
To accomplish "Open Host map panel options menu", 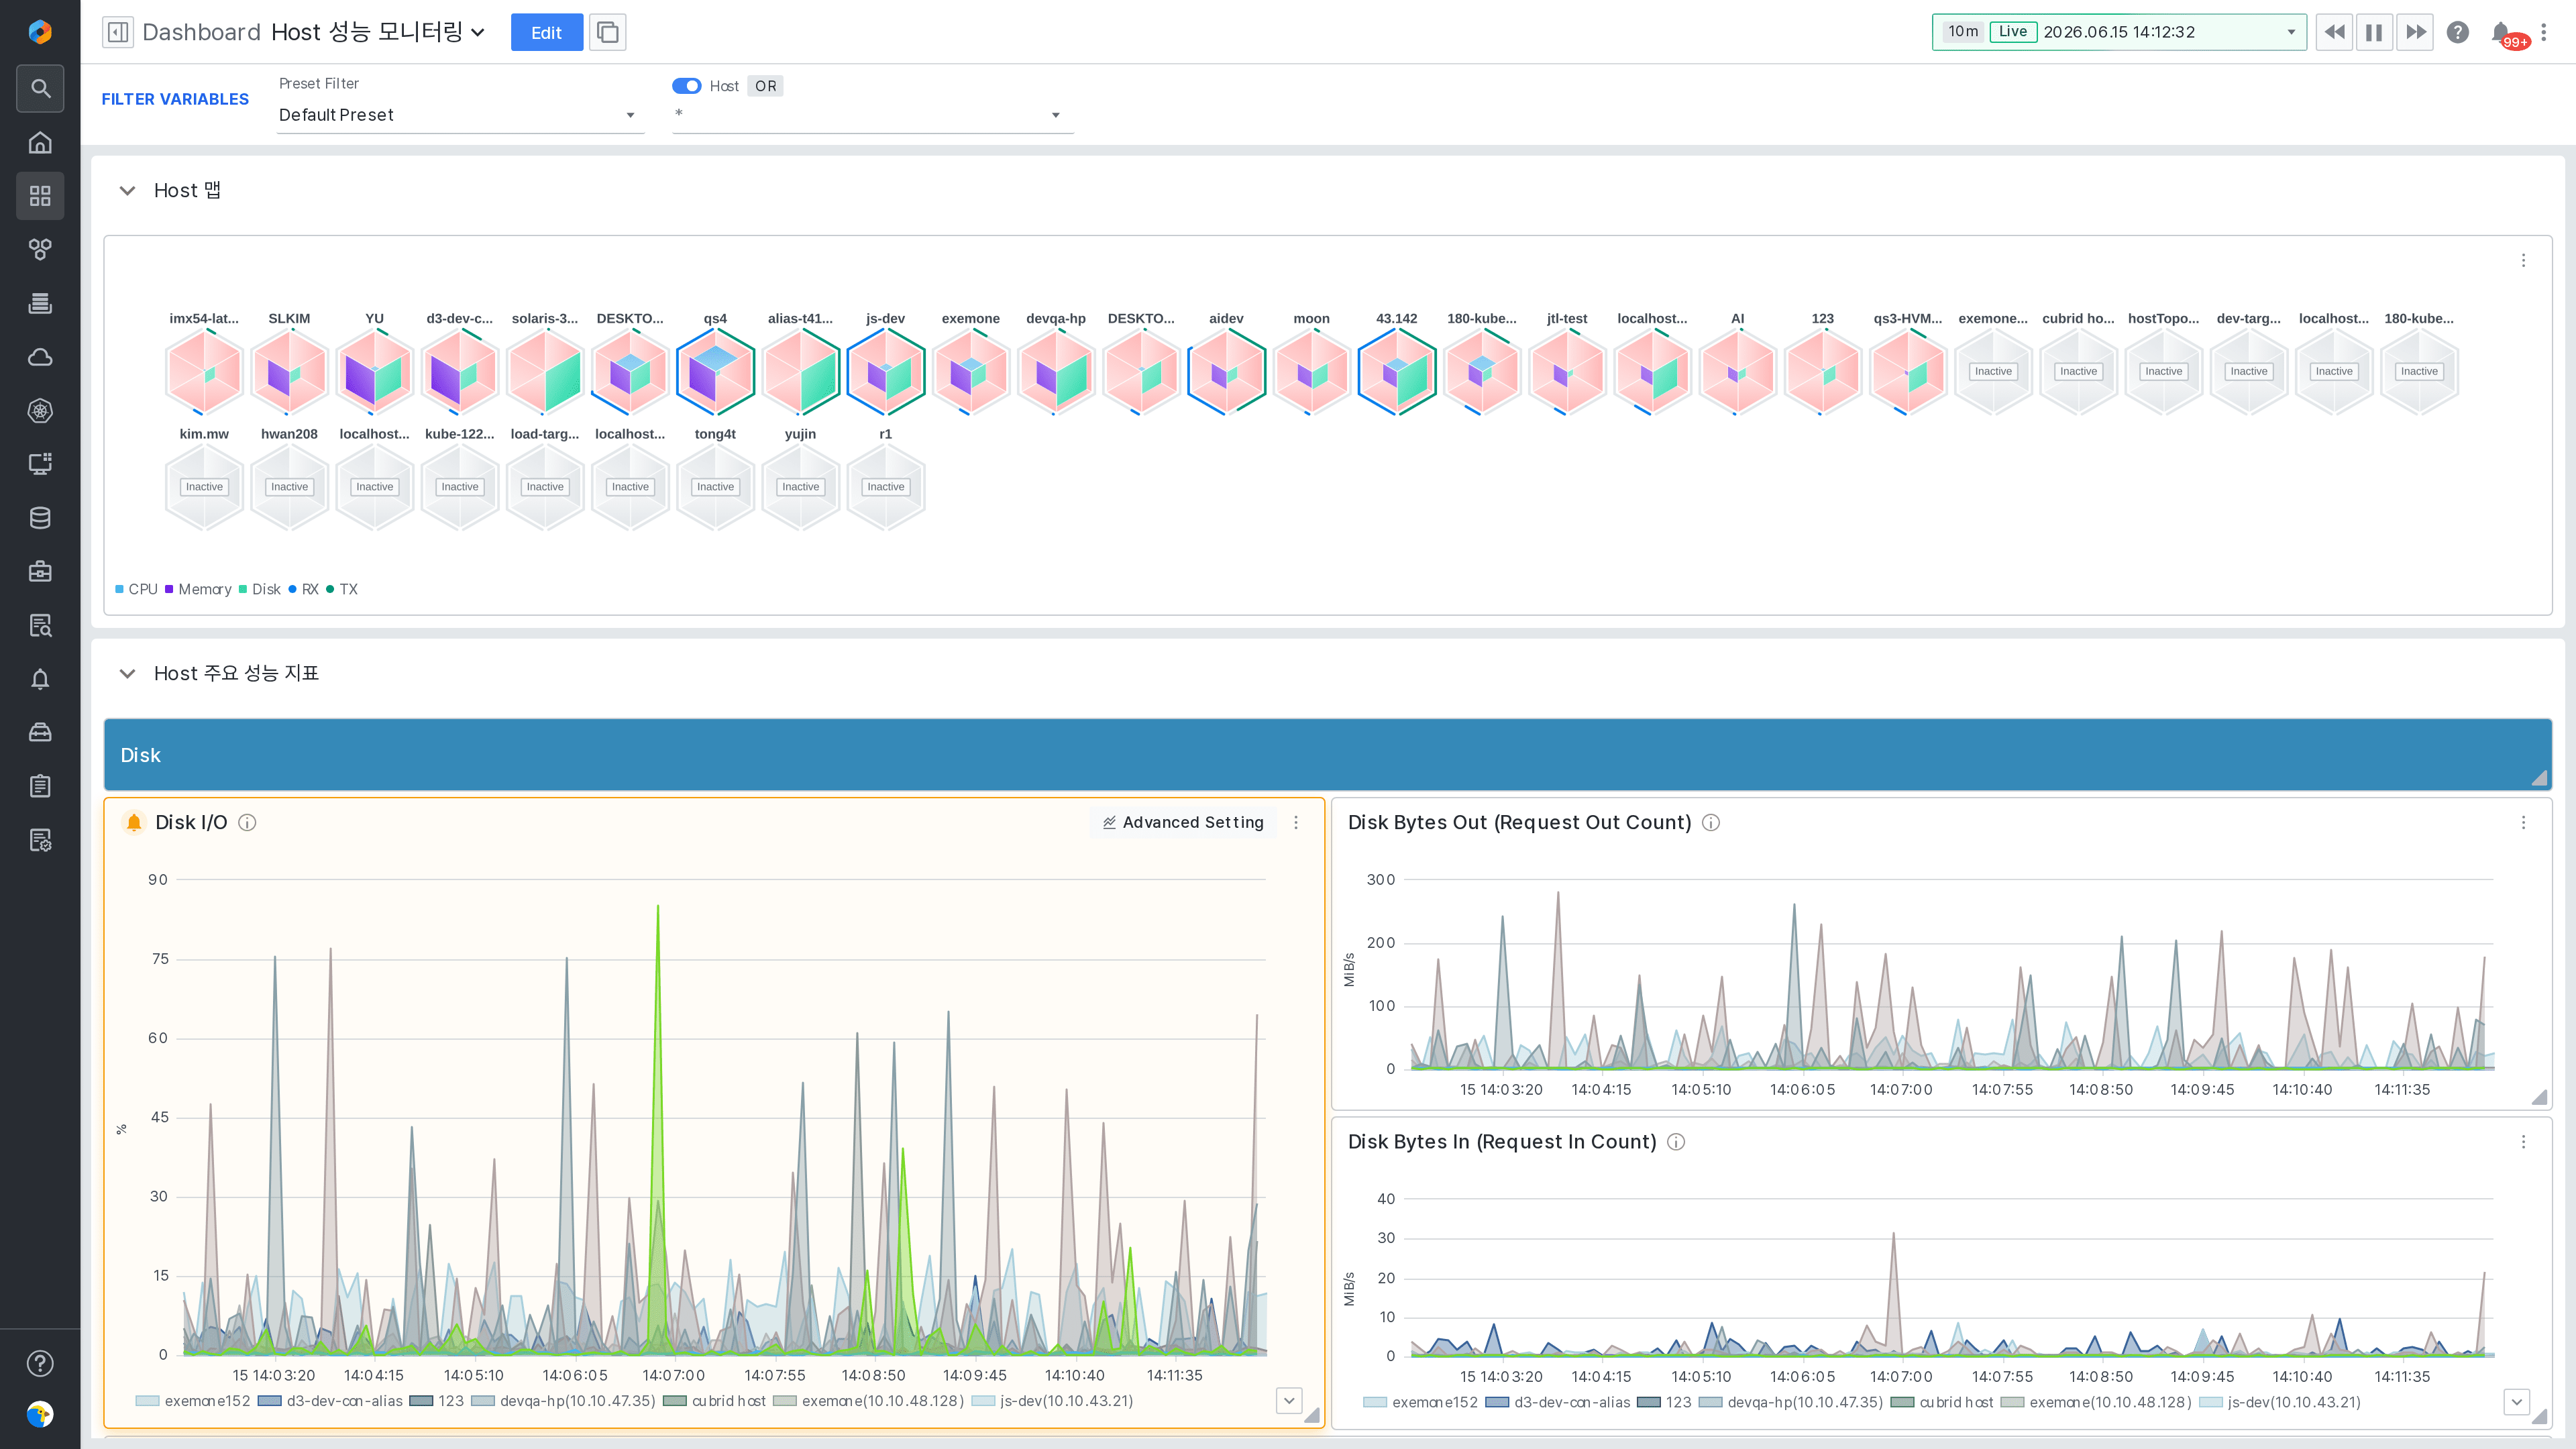I will [x=2523, y=260].
